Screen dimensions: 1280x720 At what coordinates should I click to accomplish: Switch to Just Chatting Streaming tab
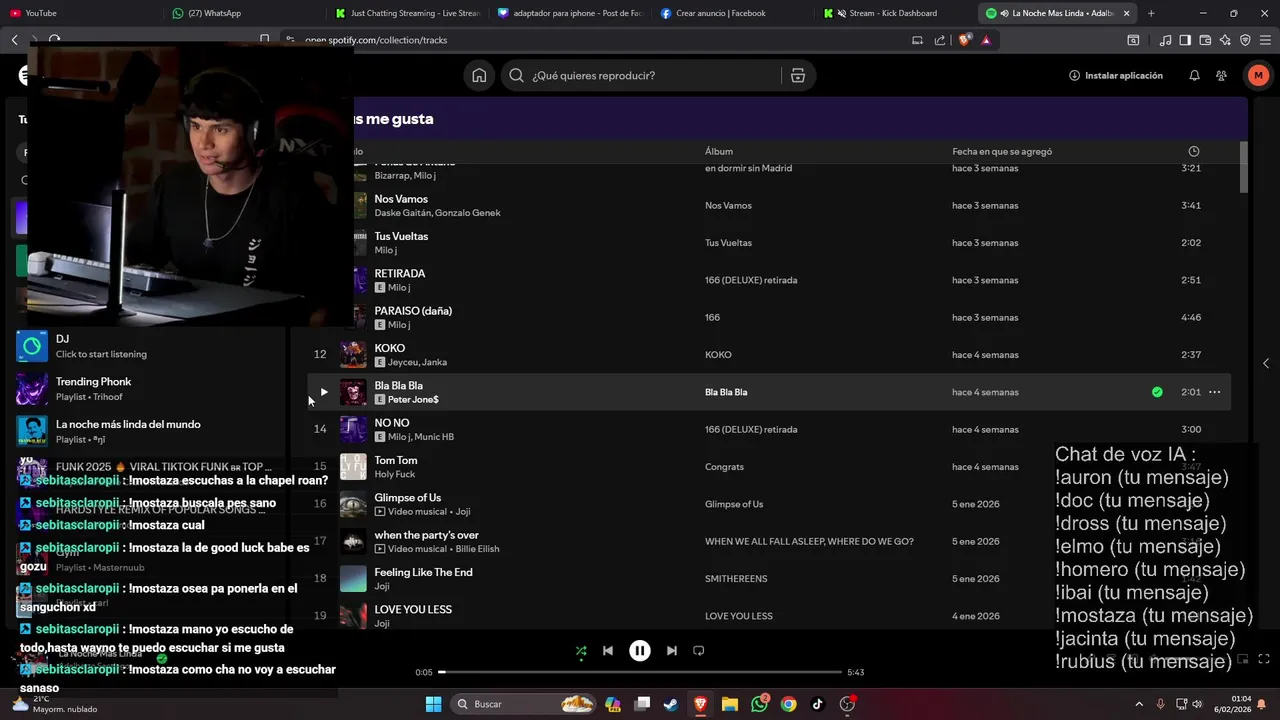point(408,13)
